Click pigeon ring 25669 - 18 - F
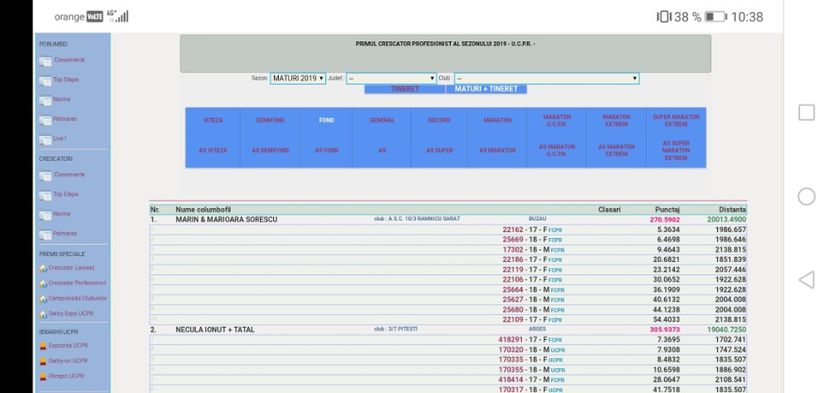 pyautogui.click(x=525, y=239)
